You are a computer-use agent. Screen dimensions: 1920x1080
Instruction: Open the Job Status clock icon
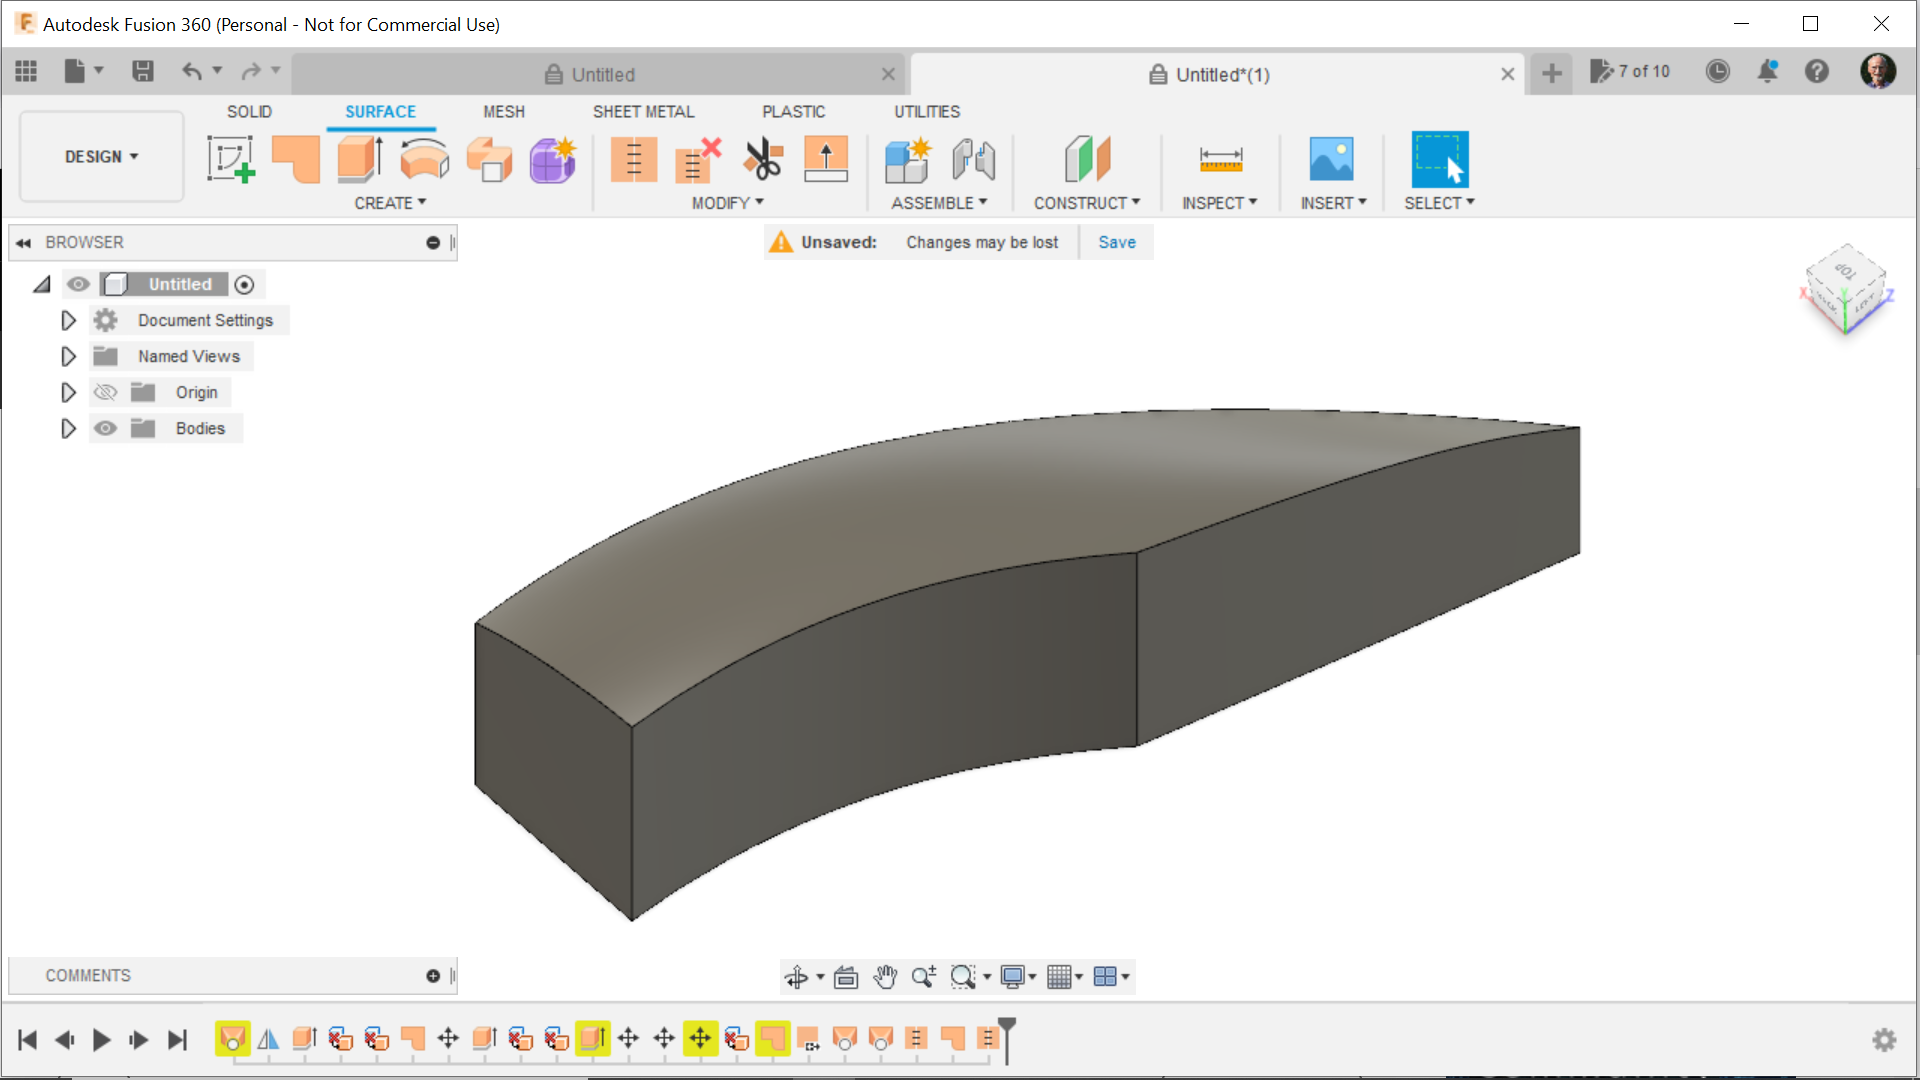pos(1718,72)
